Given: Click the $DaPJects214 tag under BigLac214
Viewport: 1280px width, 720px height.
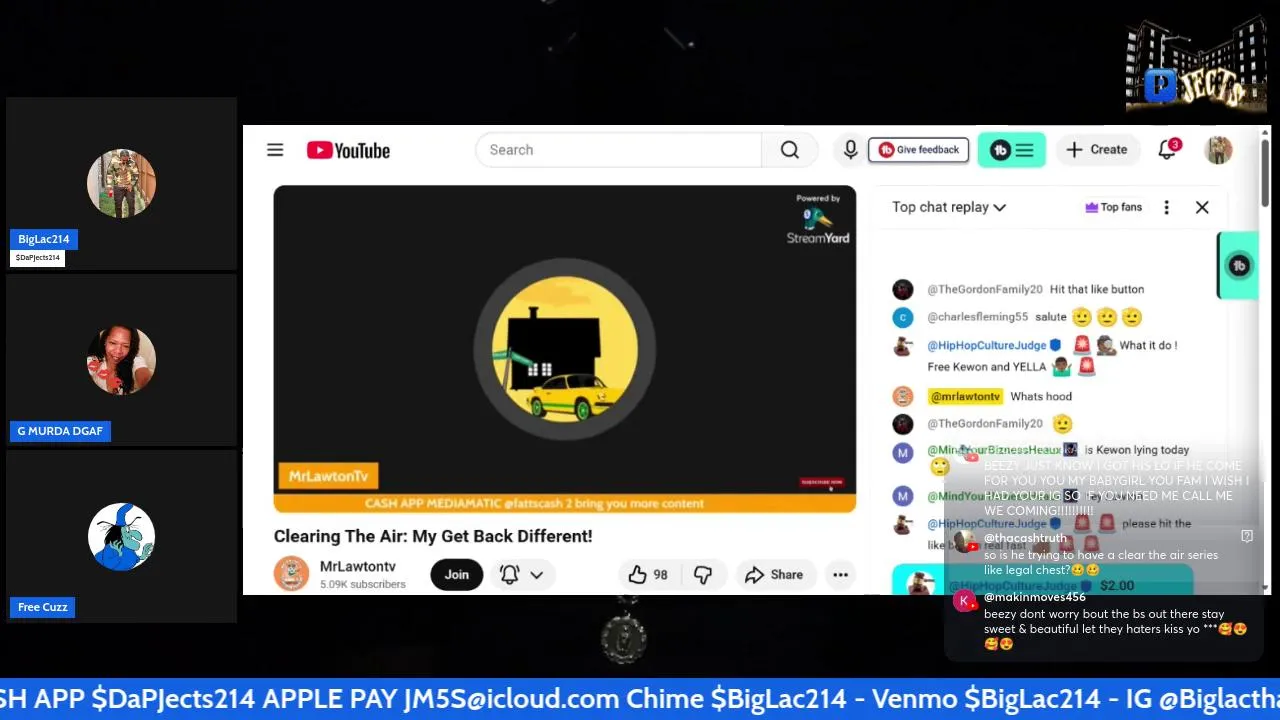Looking at the screenshot, I should coord(38,258).
